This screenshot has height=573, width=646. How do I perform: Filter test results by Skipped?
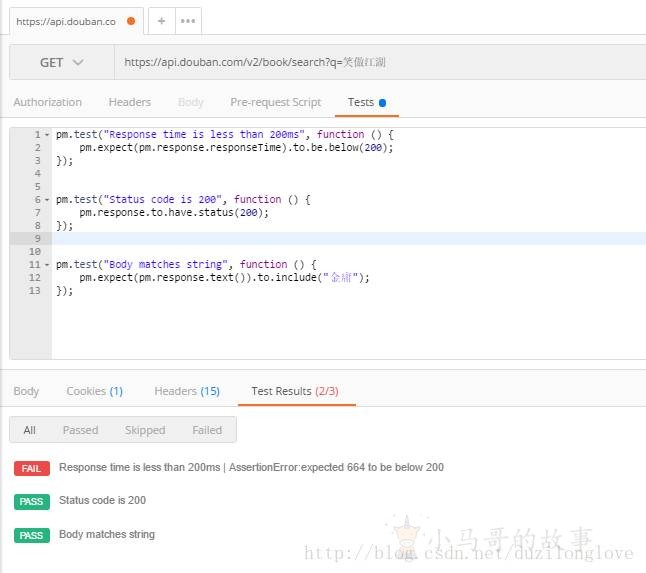145,430
